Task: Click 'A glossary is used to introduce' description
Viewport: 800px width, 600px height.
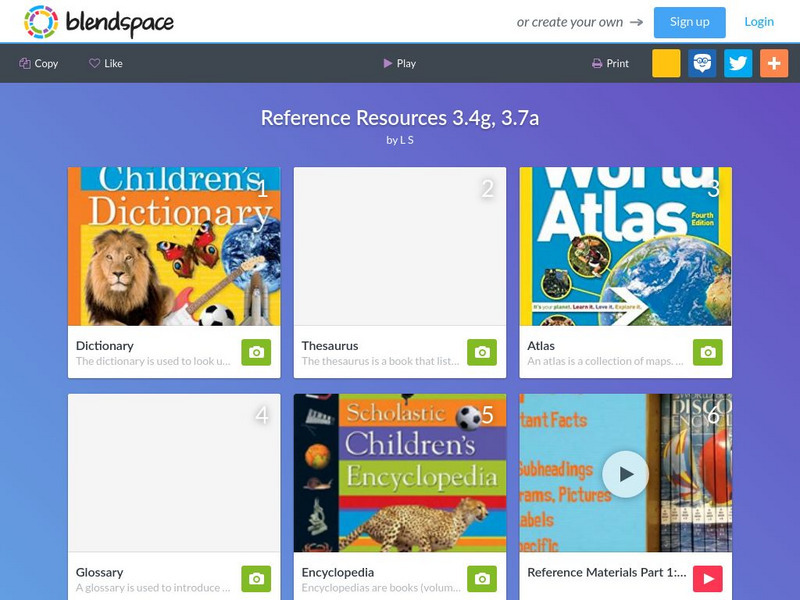Action: 153,588
